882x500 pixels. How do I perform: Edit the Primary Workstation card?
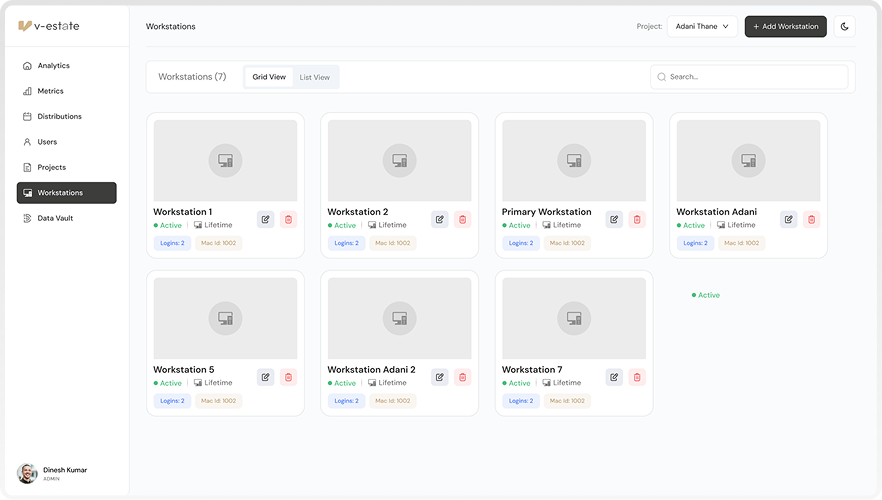pos(614,219)
